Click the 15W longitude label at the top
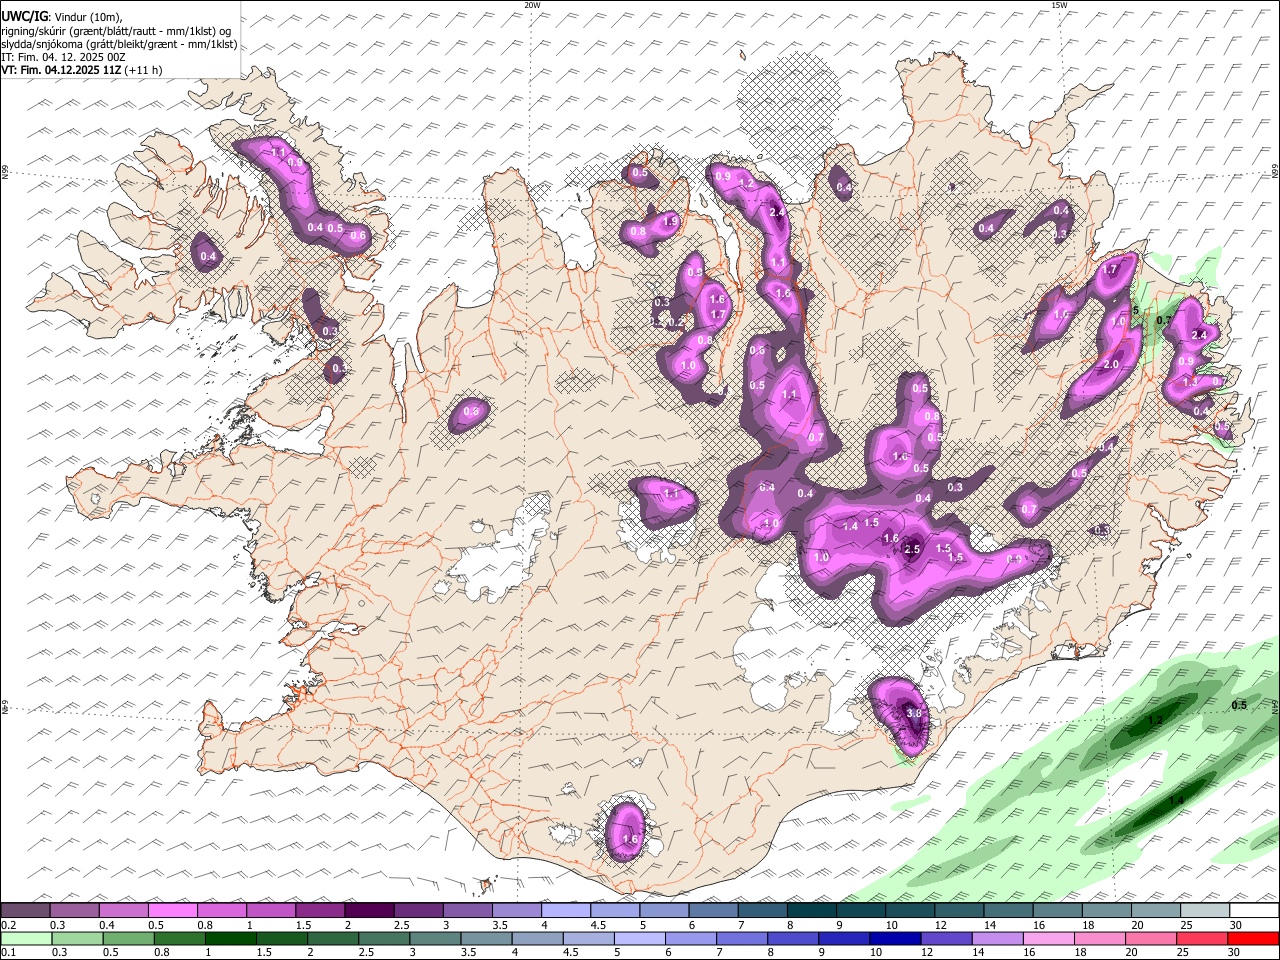 [x=1059, y=5]
